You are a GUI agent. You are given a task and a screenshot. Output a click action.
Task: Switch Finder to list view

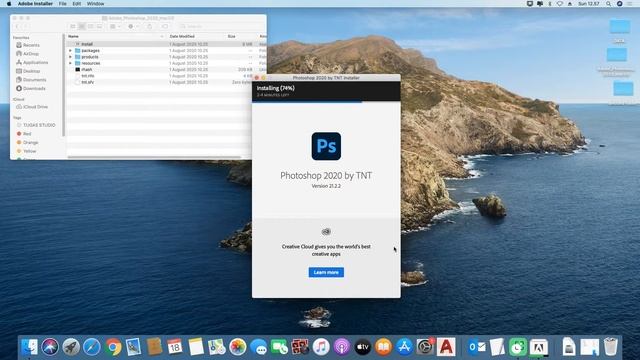tap(82, 27)
